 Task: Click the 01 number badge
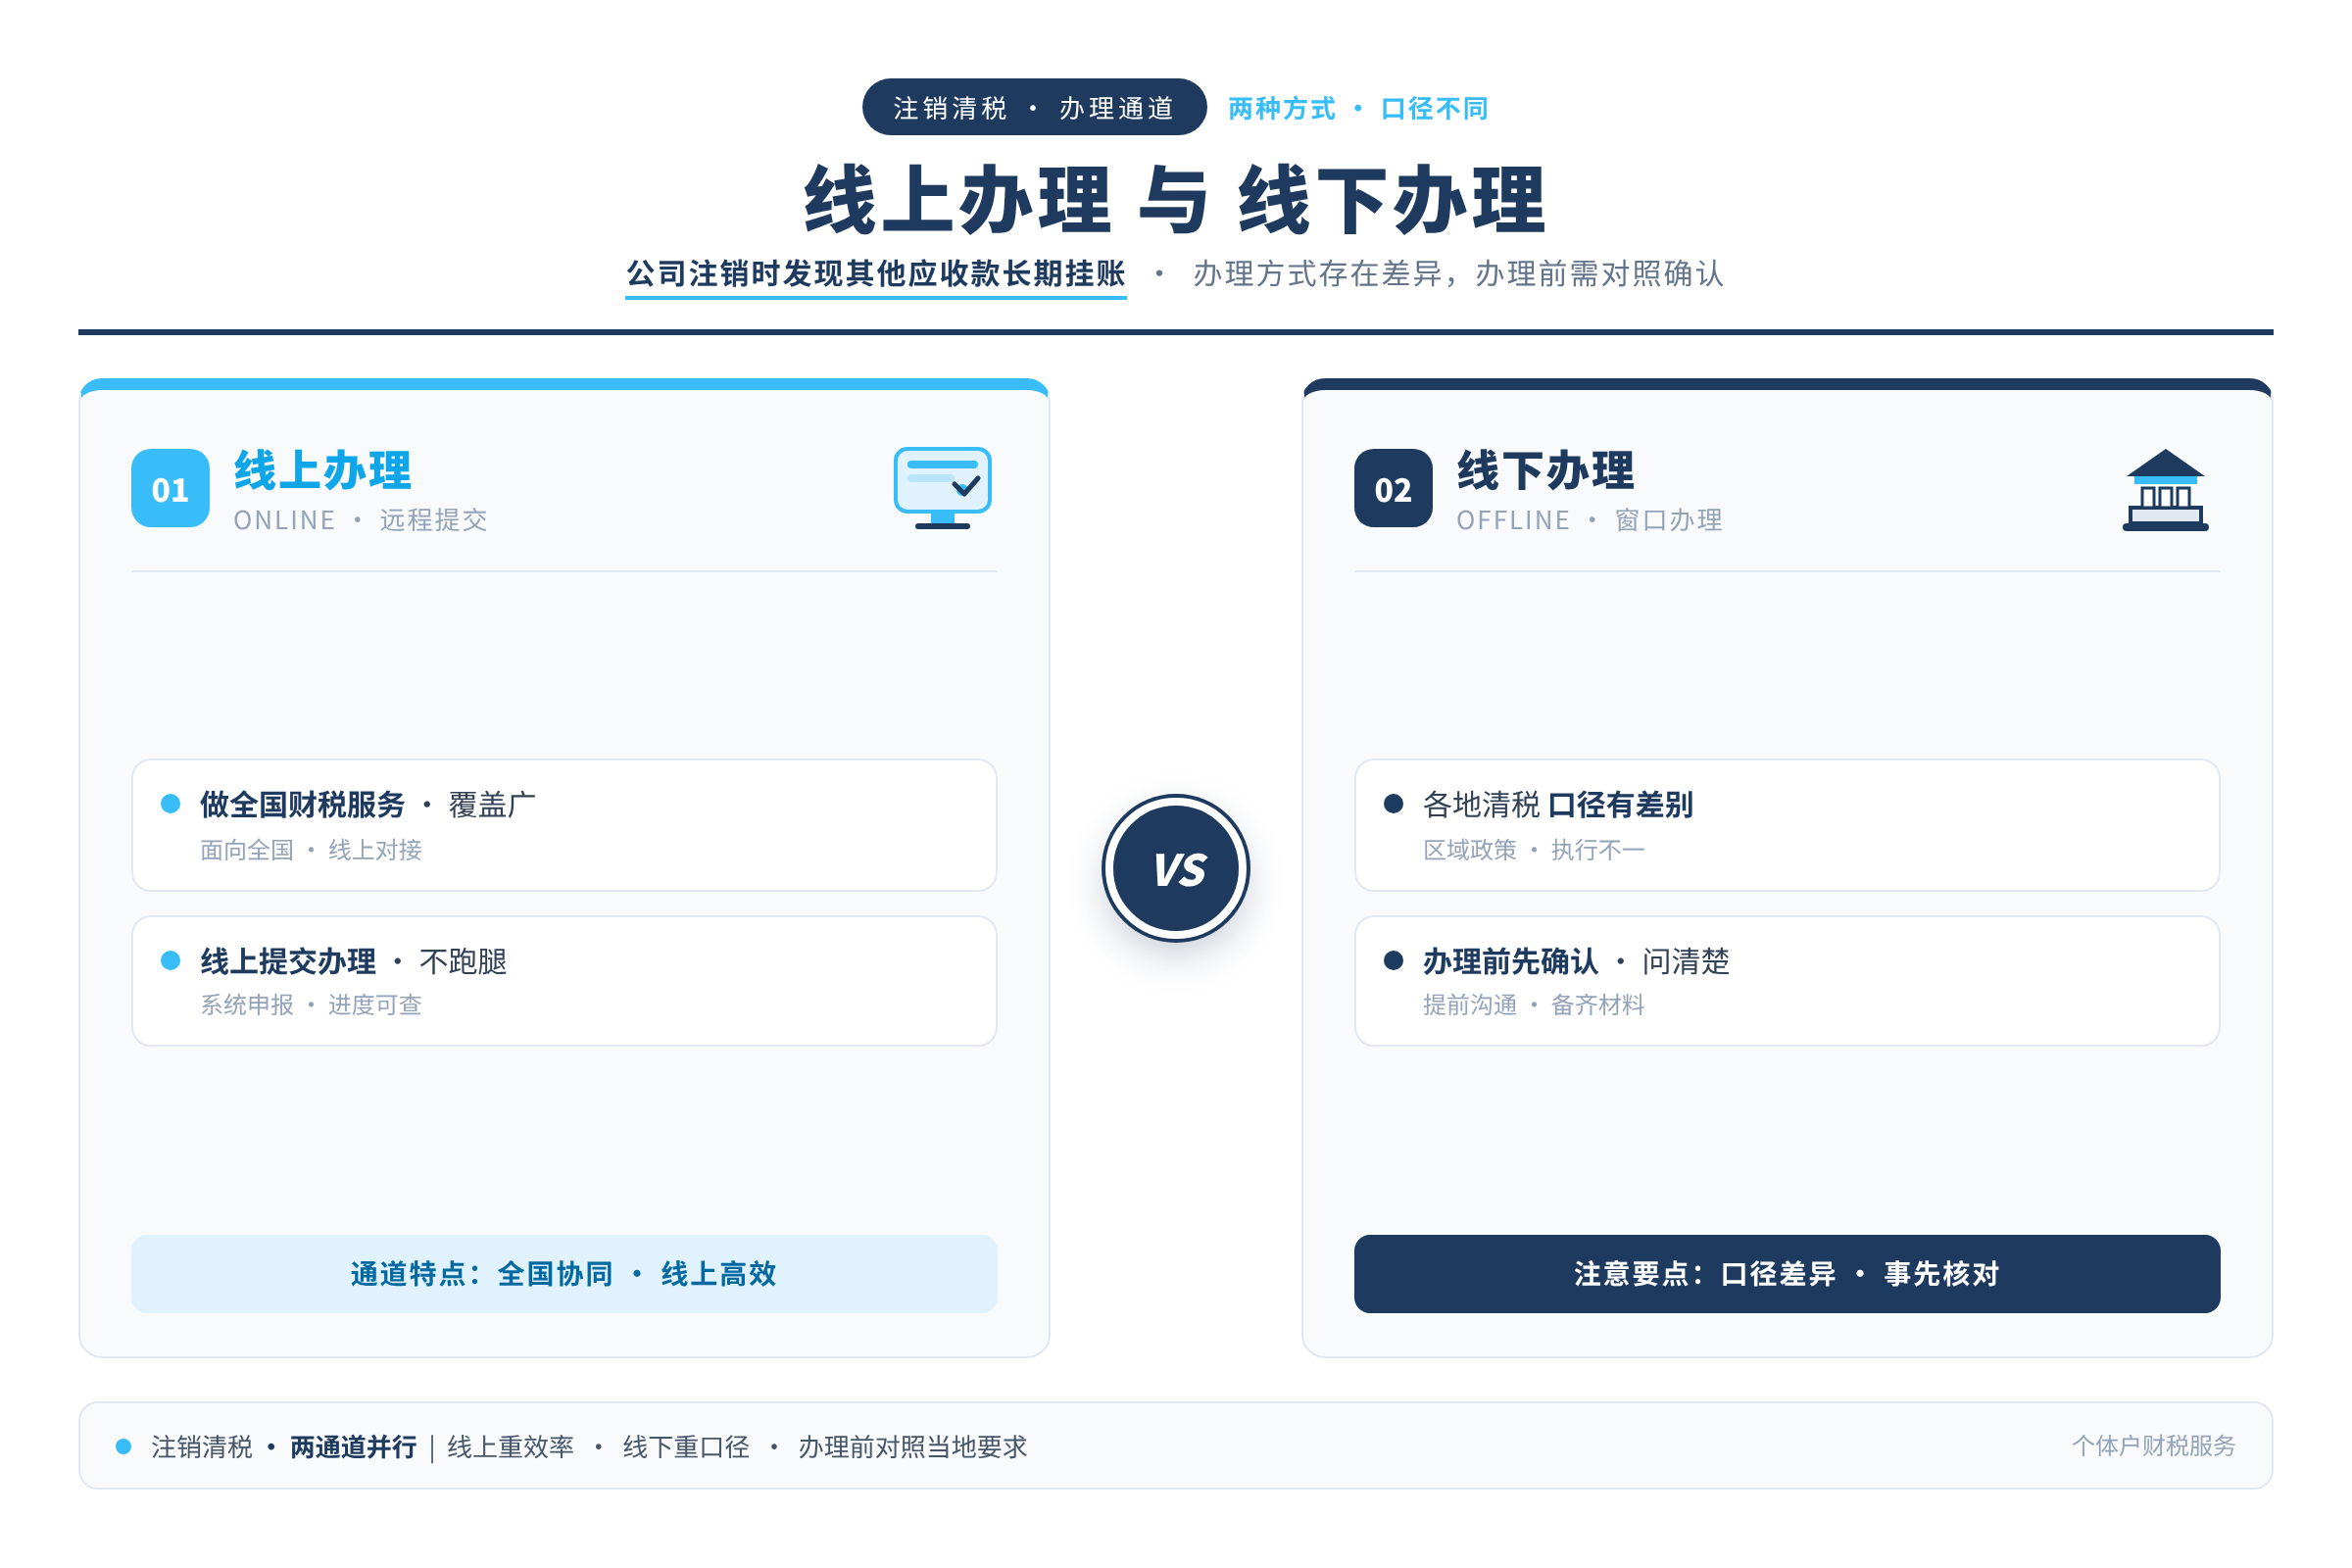pyautogui.click(x=170, y=488)
